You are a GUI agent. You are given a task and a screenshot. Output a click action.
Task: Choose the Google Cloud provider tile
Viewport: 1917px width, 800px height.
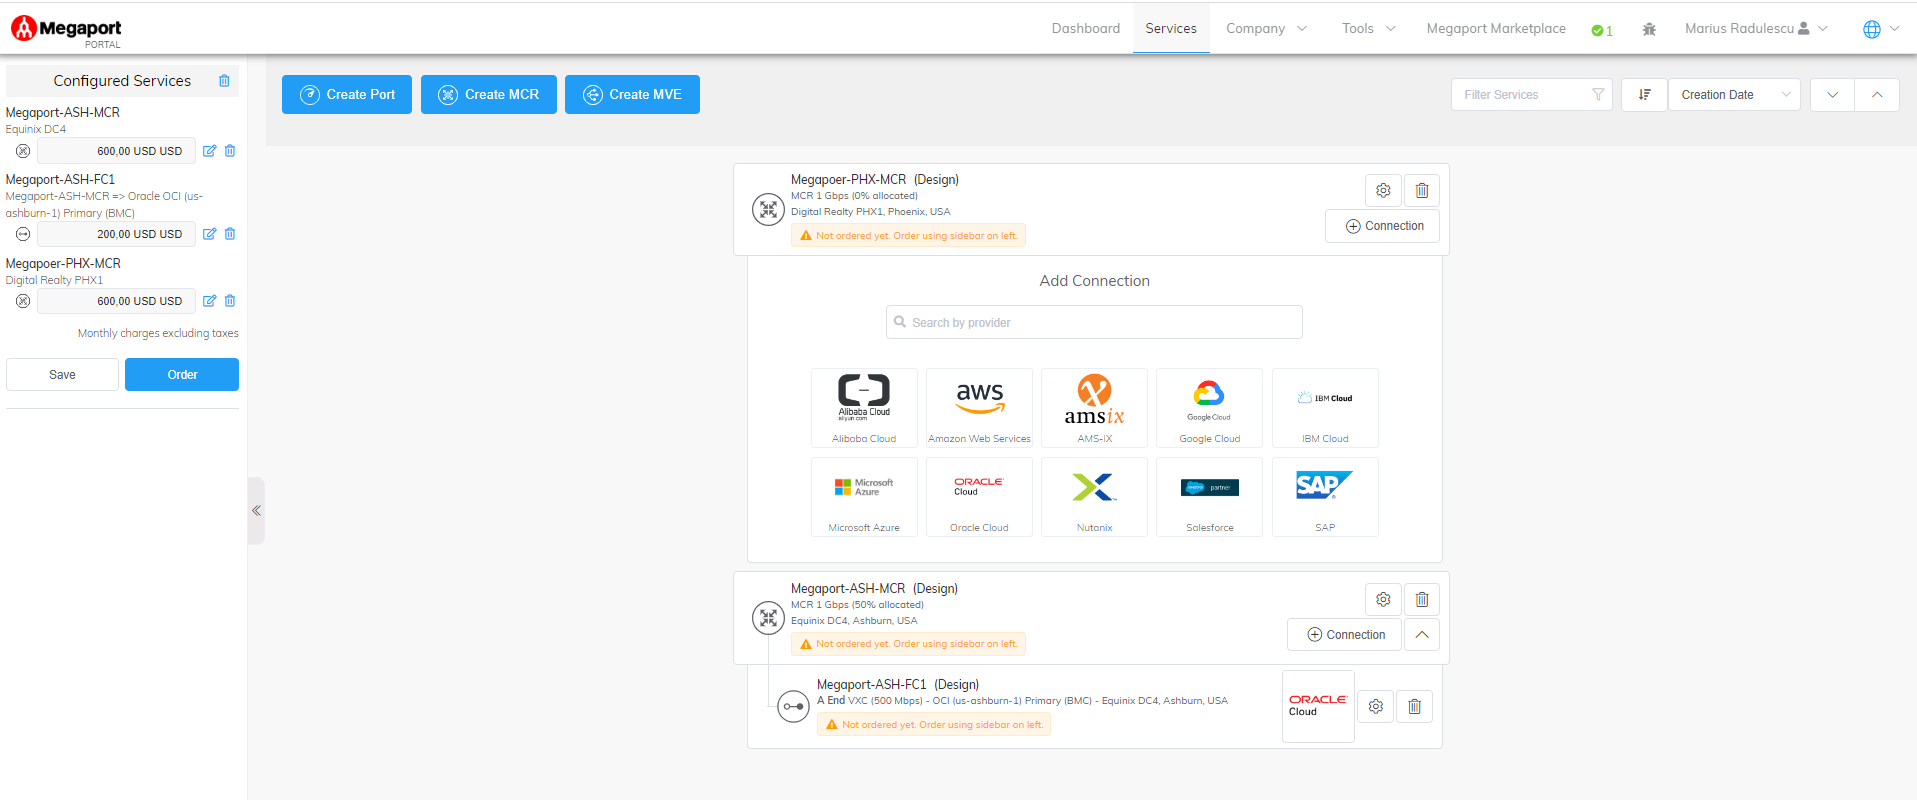[x=1209, y=408]
